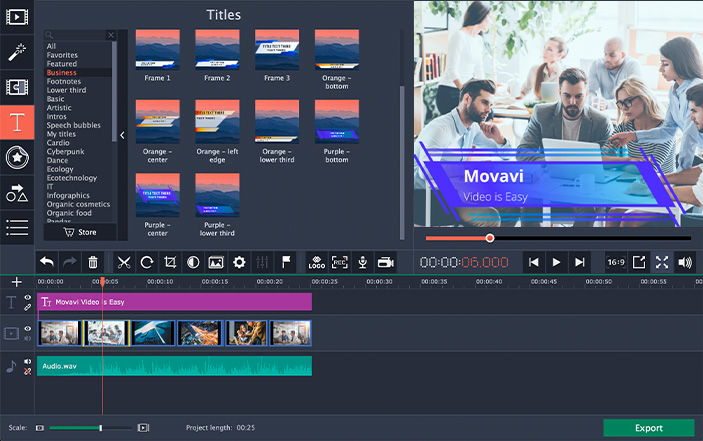The height and width of the screenshot is (441, 703).
Task: Click the timeline playhead marker
Action: pyautogui.click(x=103, y=281)
